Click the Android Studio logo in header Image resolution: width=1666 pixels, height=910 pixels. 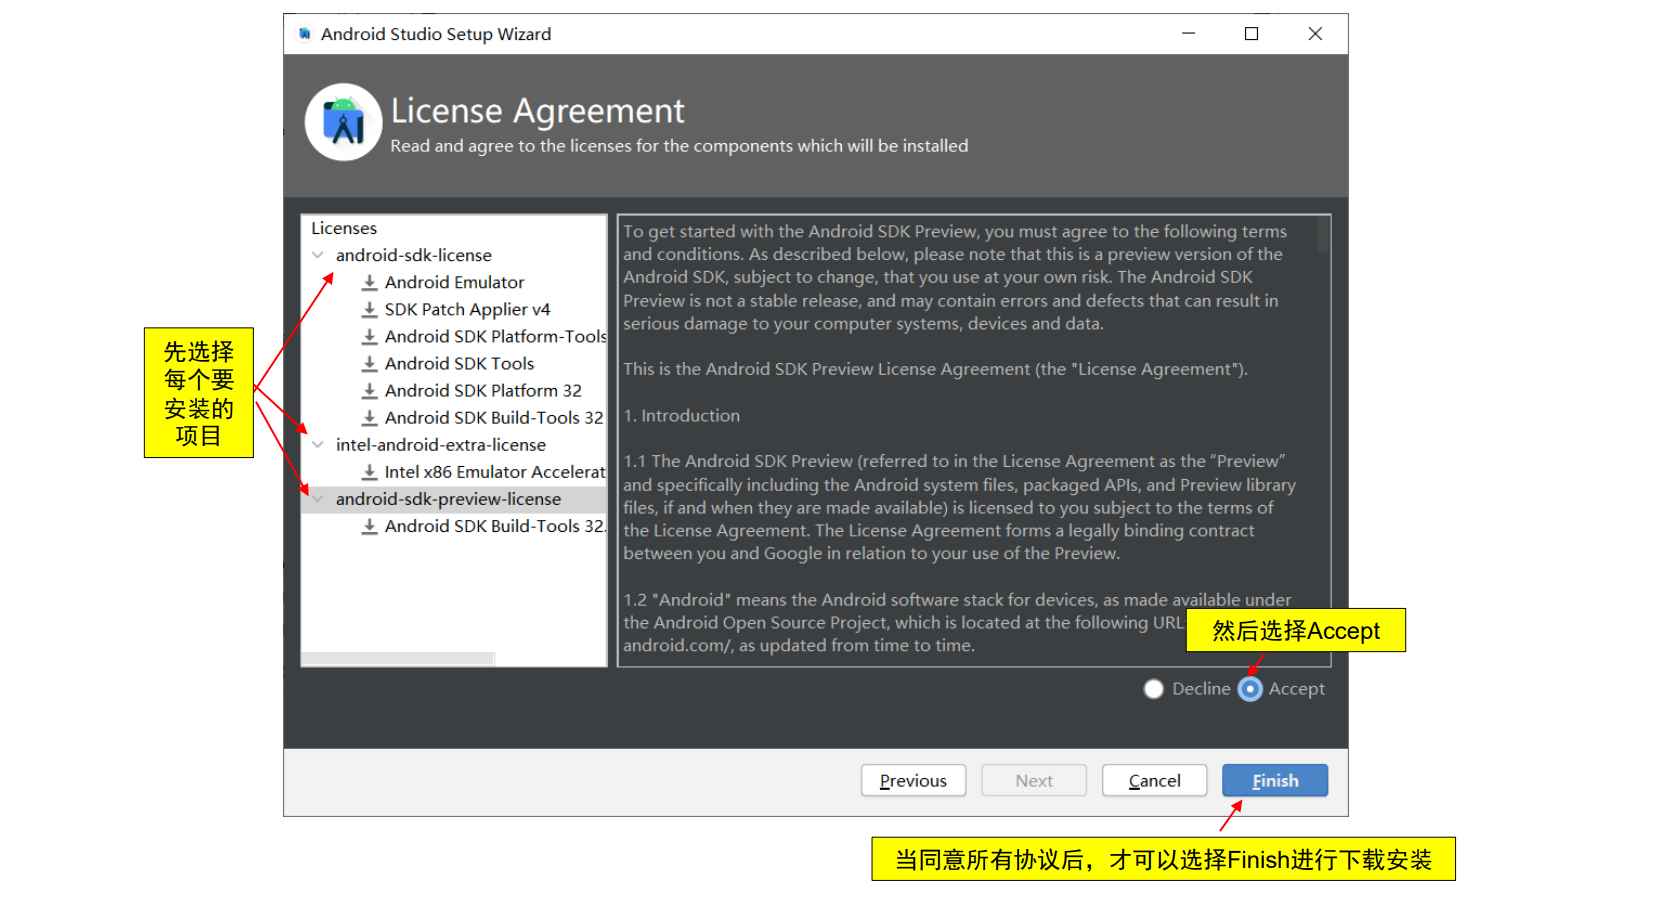[344, 122]
